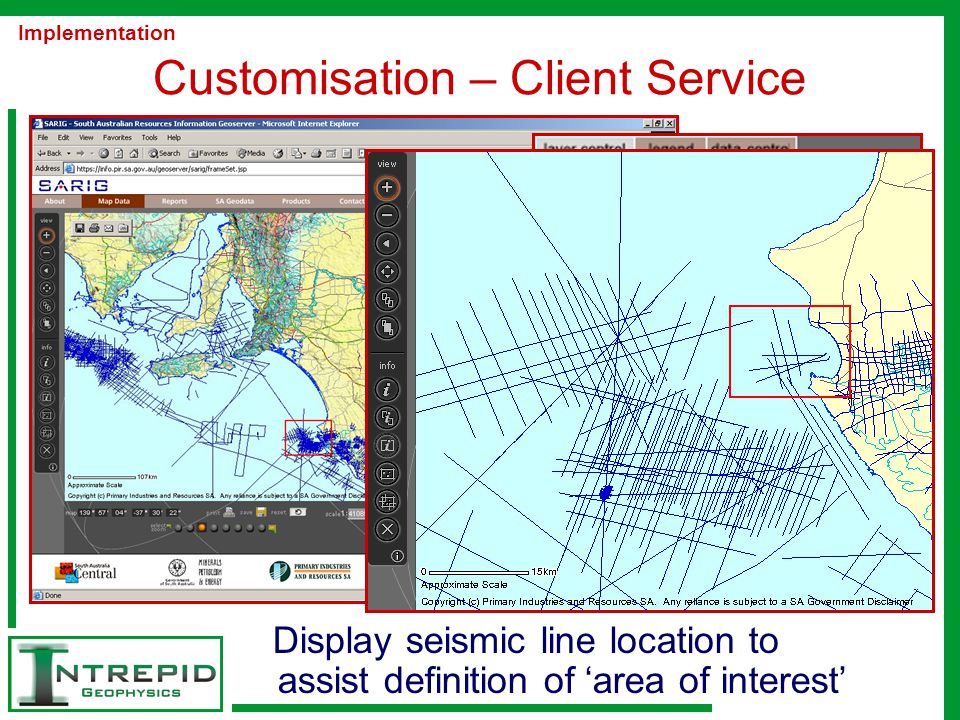The width and height of the screenshot is (960, 720).
Task: Click the X clear tool in enlarged panel
Action: click(386, 529)
